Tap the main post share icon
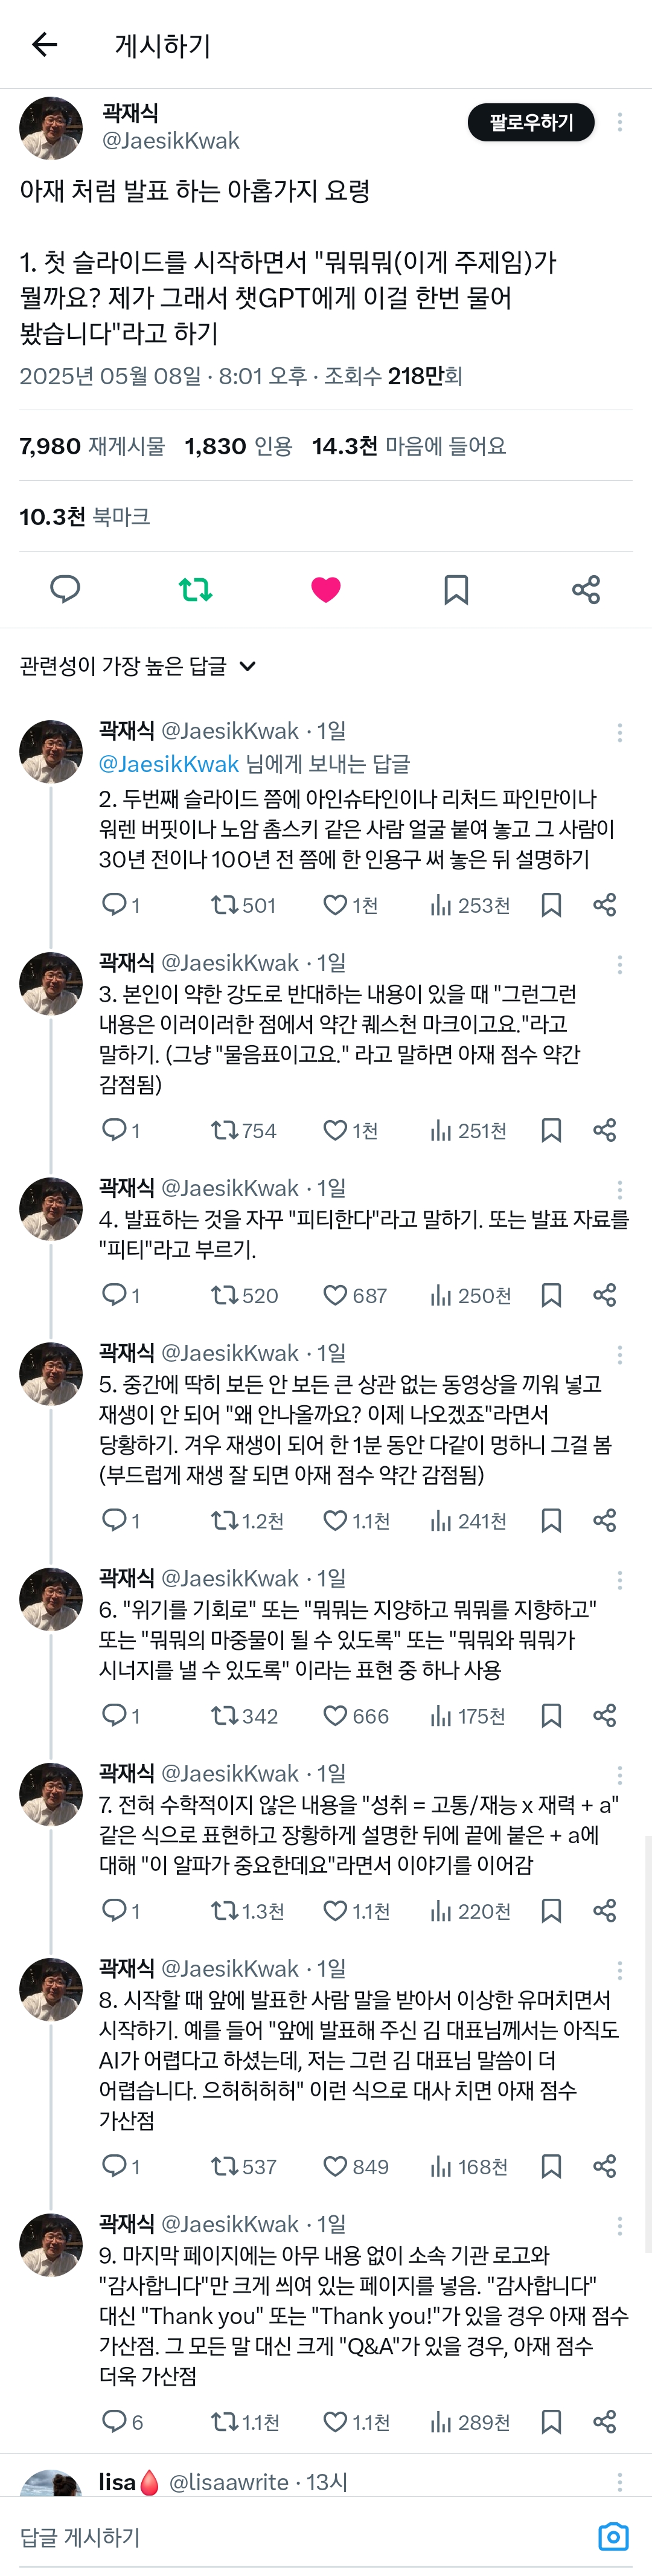 coord(586,589)
